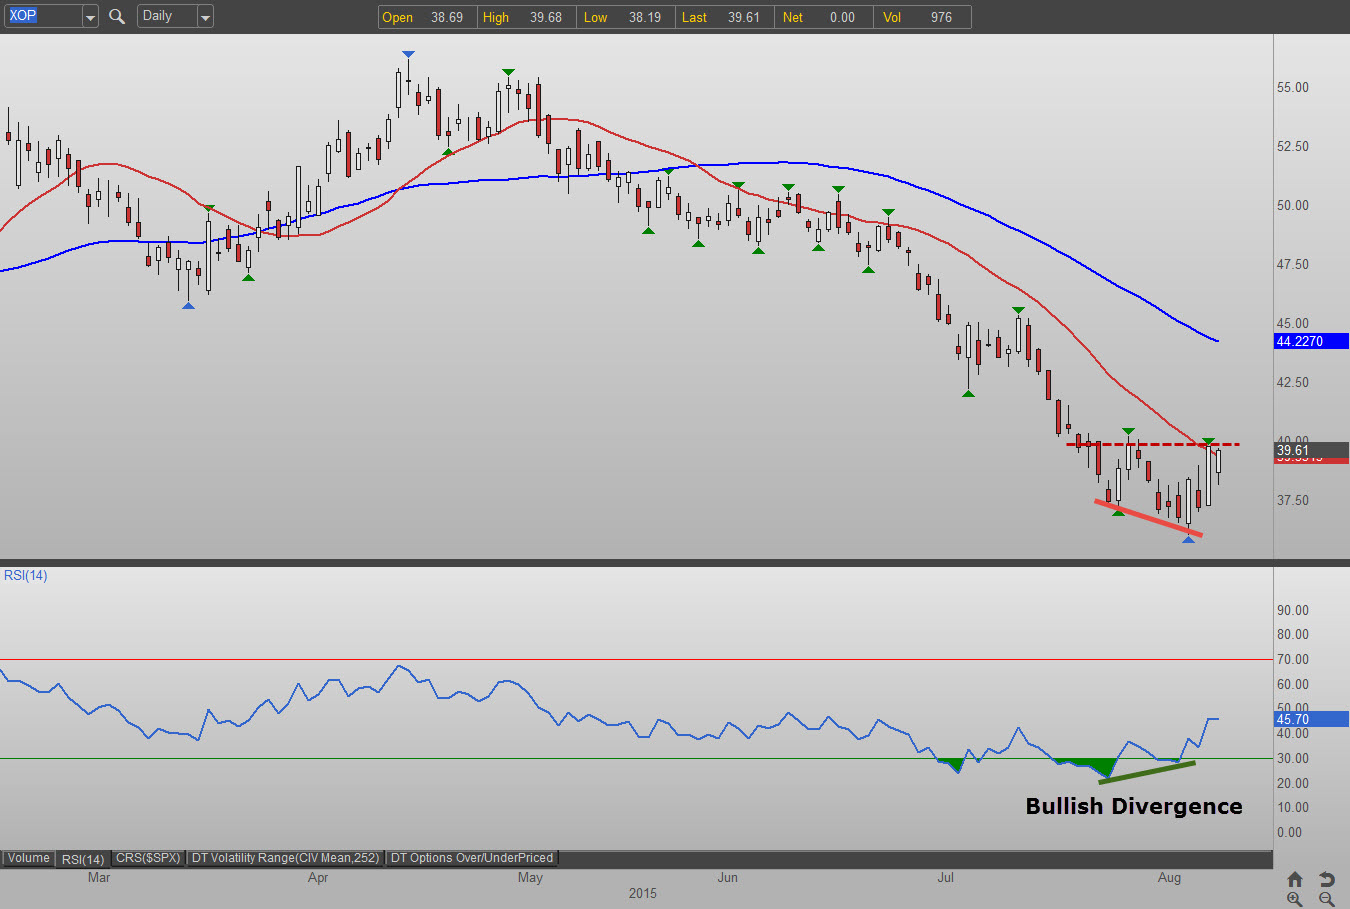Viewport: 1350px width, 909px height.
Task: Click the home reset chart icon
Action: 1295,879
